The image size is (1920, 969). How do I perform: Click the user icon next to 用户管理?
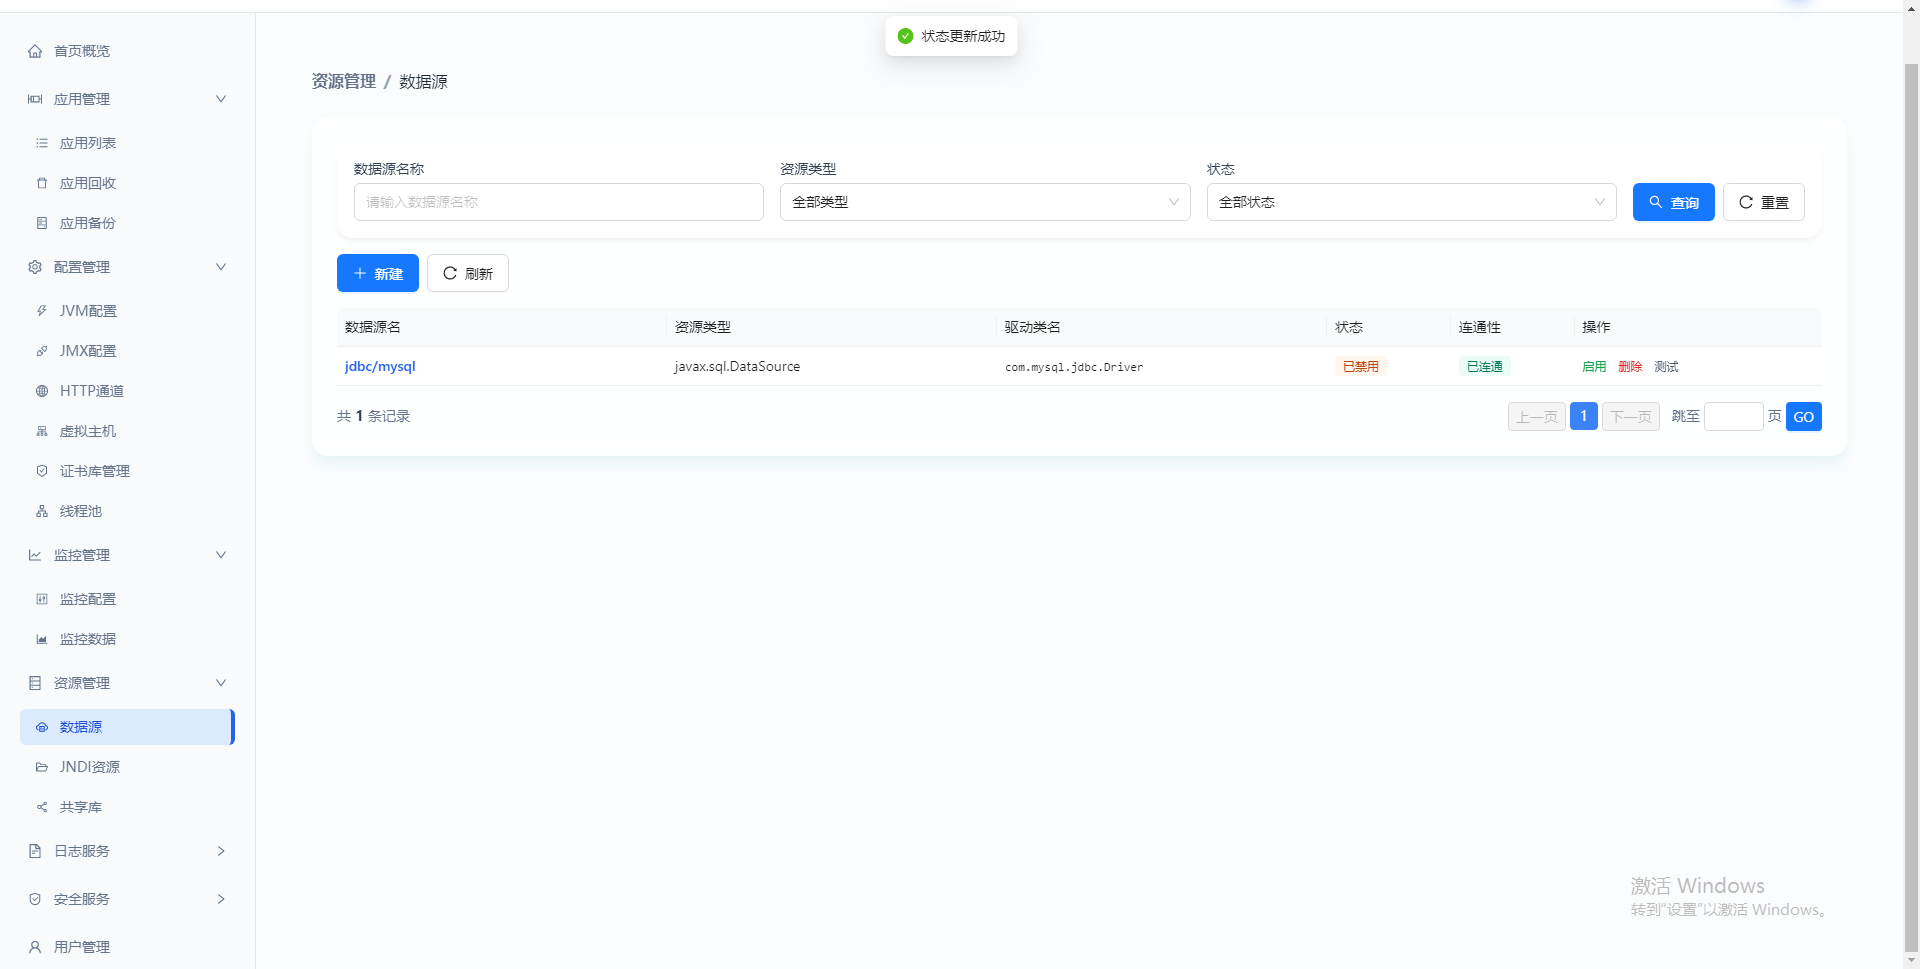click(35, 947)
